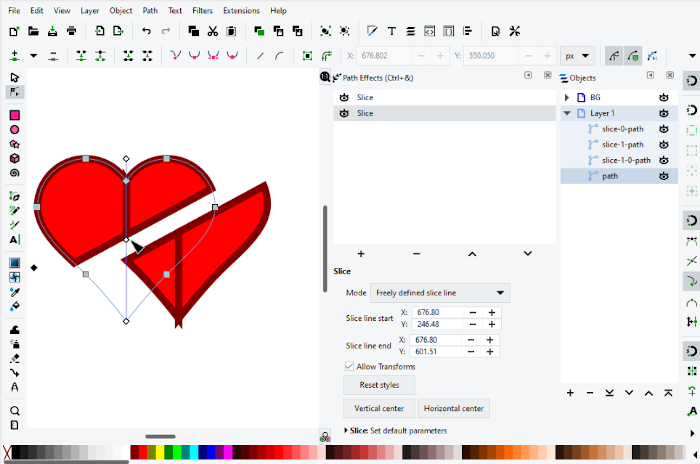700x464 pixels.
Task: Open the Mode dropdown for slice line
Action: click(x=440, y=293)
